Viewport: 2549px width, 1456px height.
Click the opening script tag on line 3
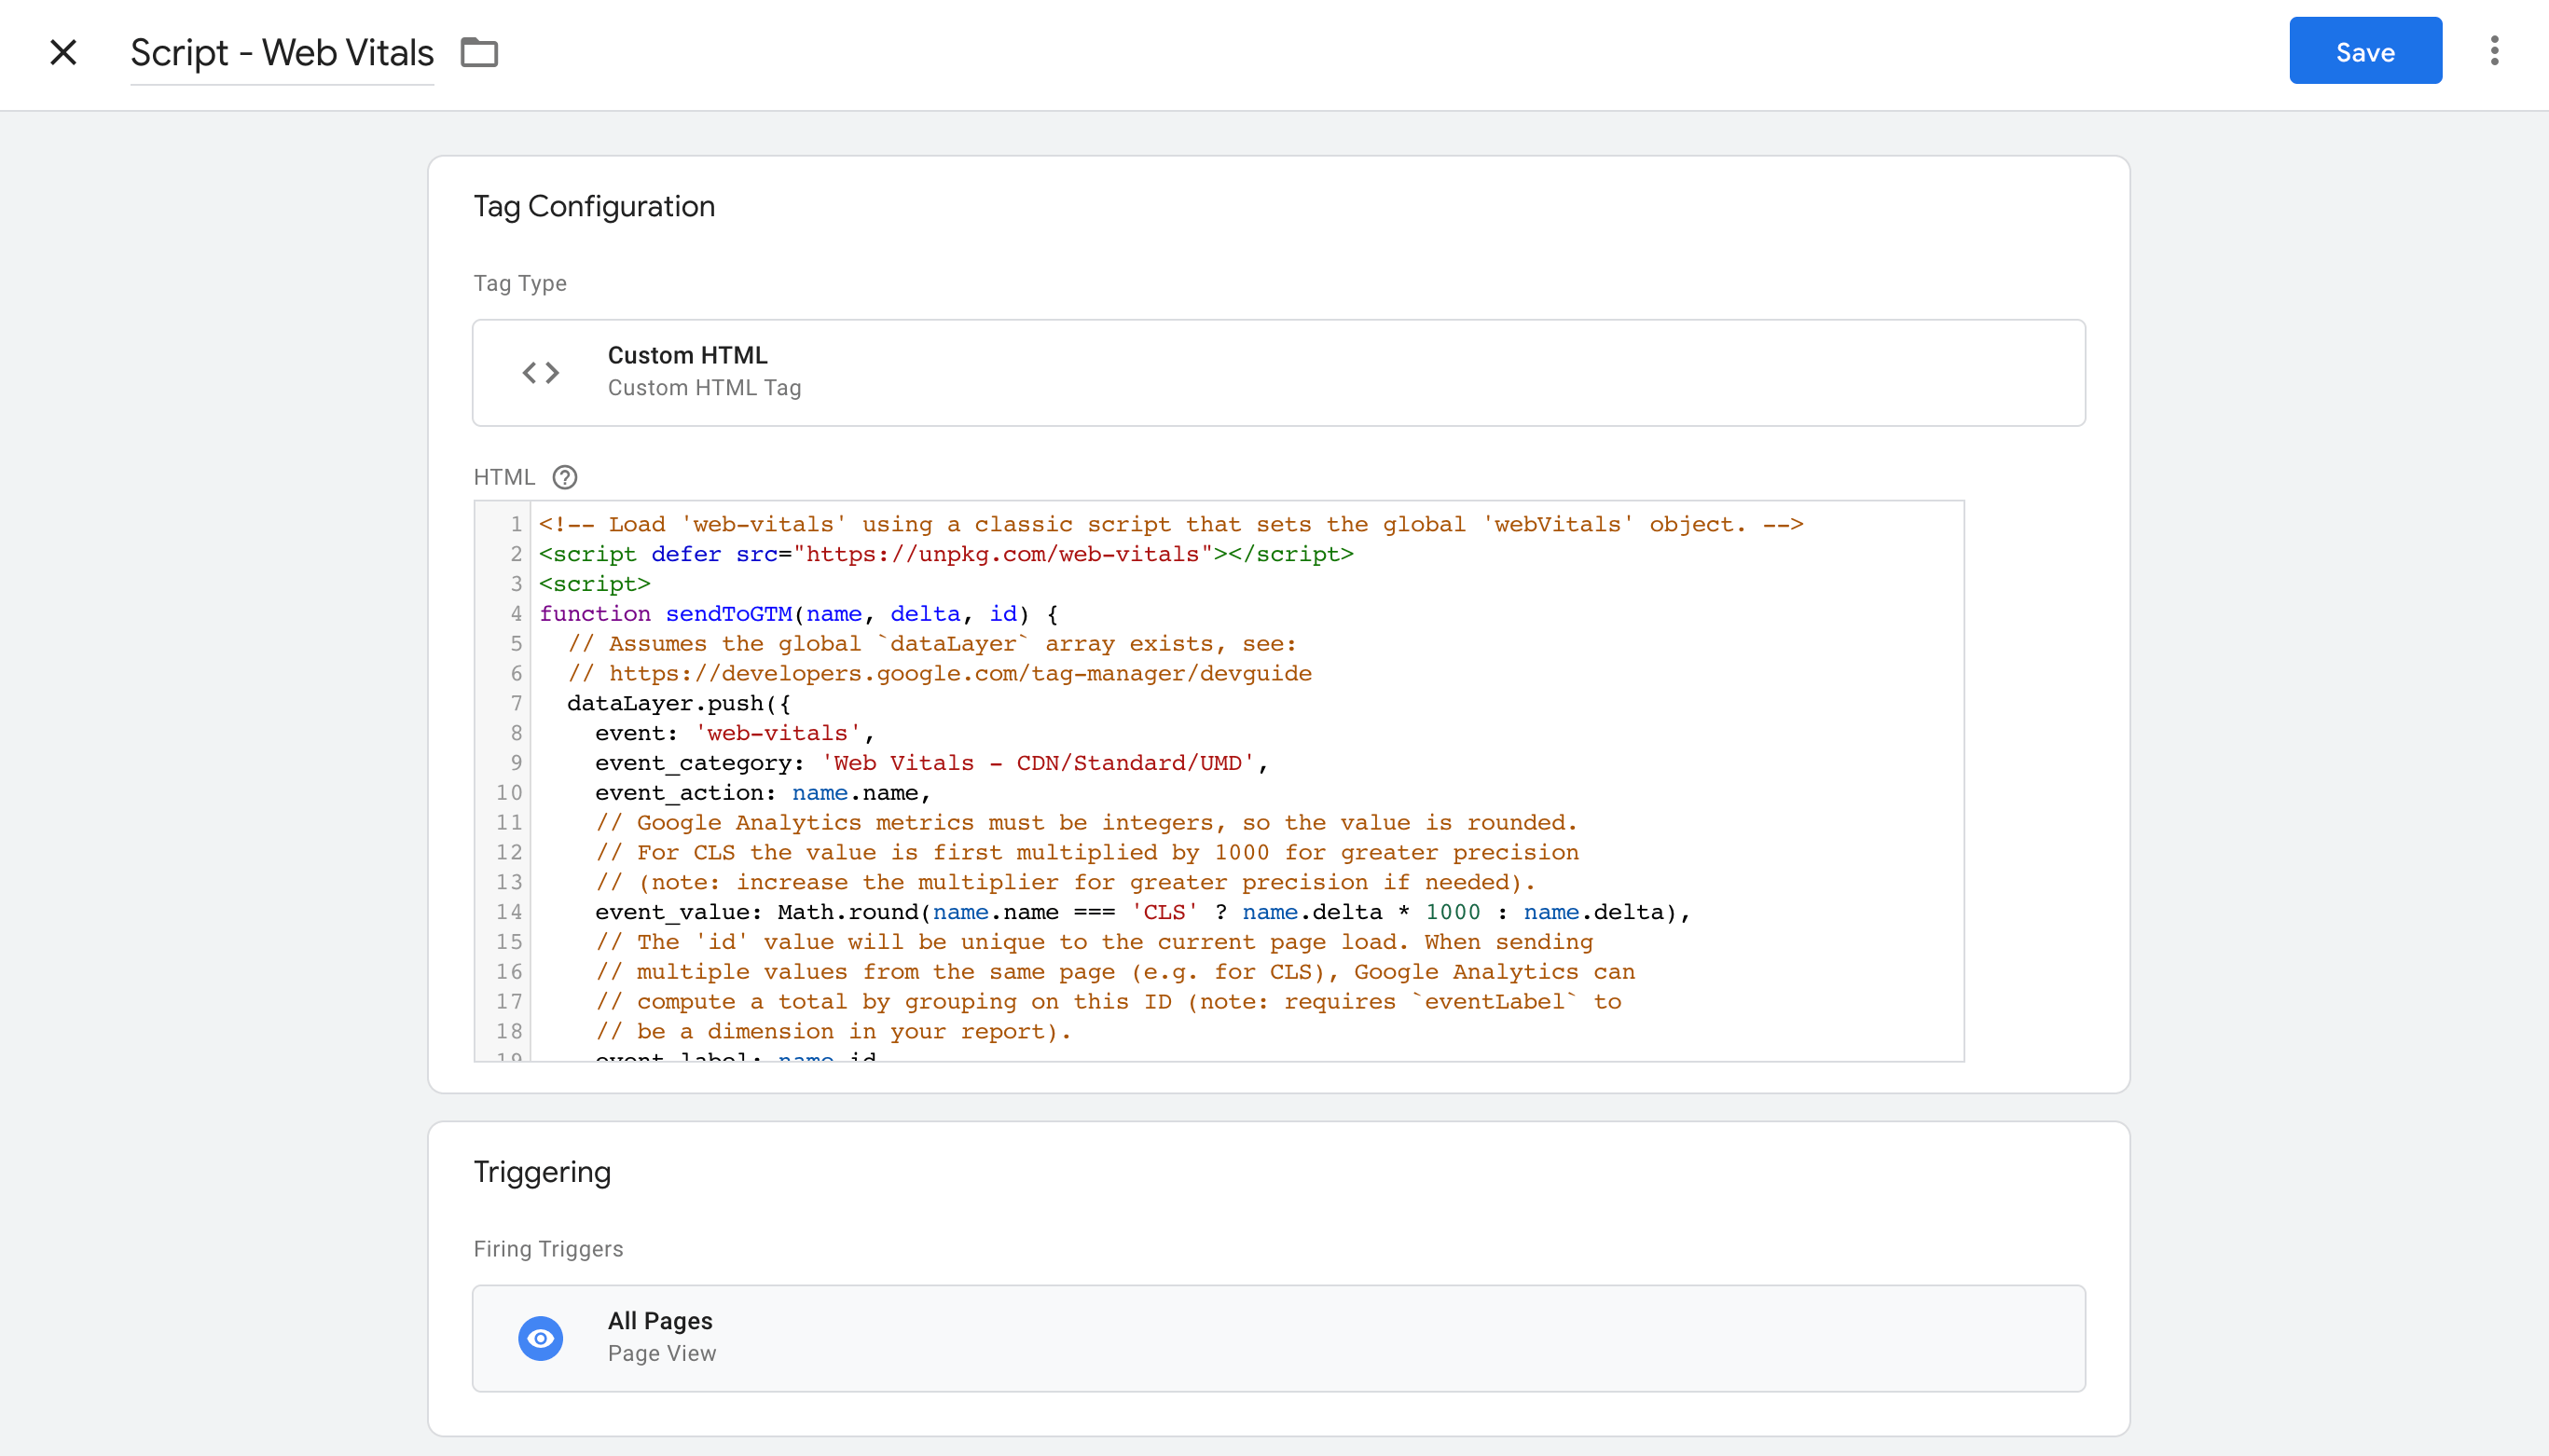[595, 584]
